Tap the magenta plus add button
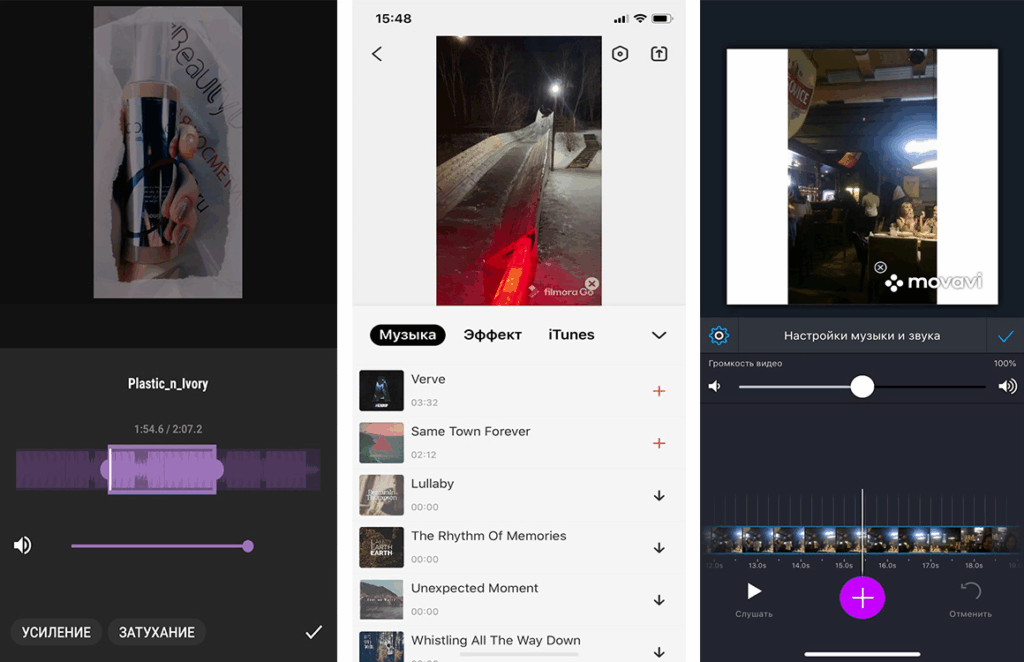This screenshot has height=662, width=1024. 862,597
